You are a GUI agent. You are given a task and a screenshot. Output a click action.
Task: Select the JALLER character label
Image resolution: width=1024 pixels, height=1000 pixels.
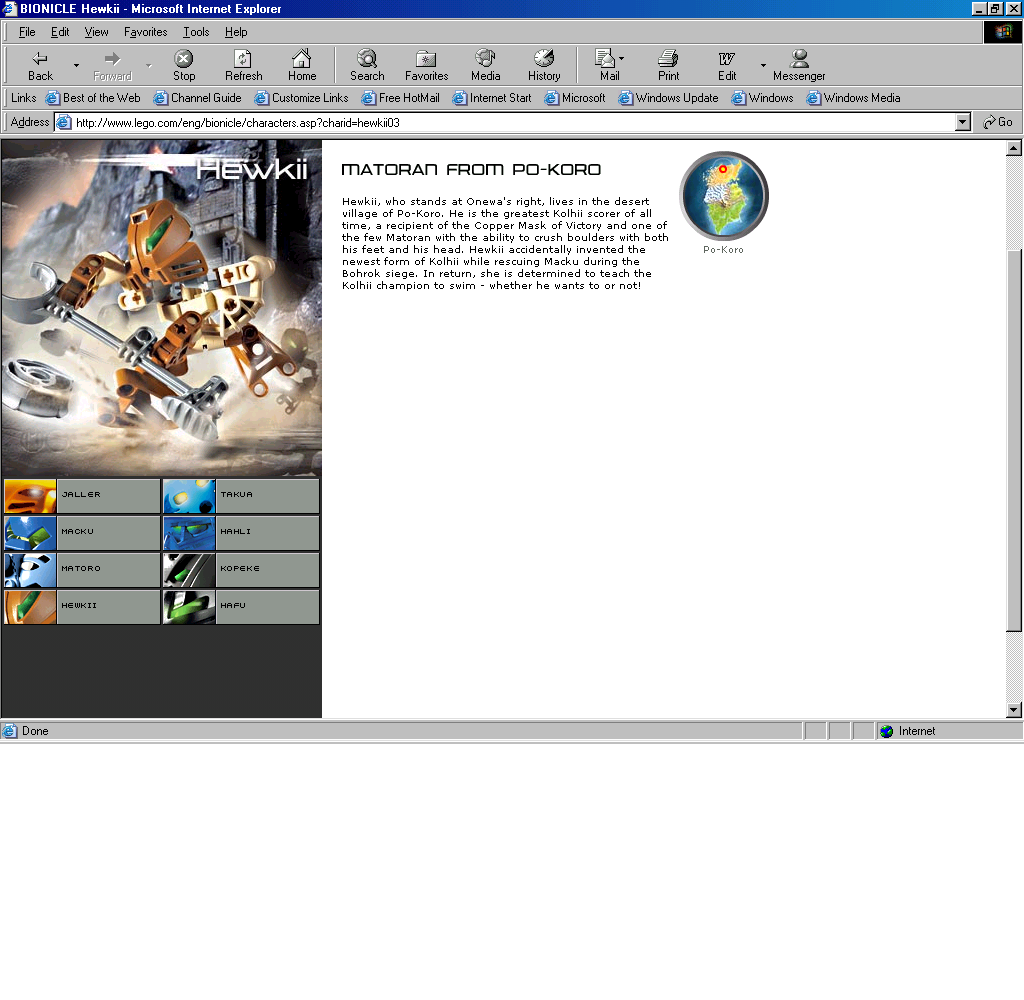coord(81,494)
